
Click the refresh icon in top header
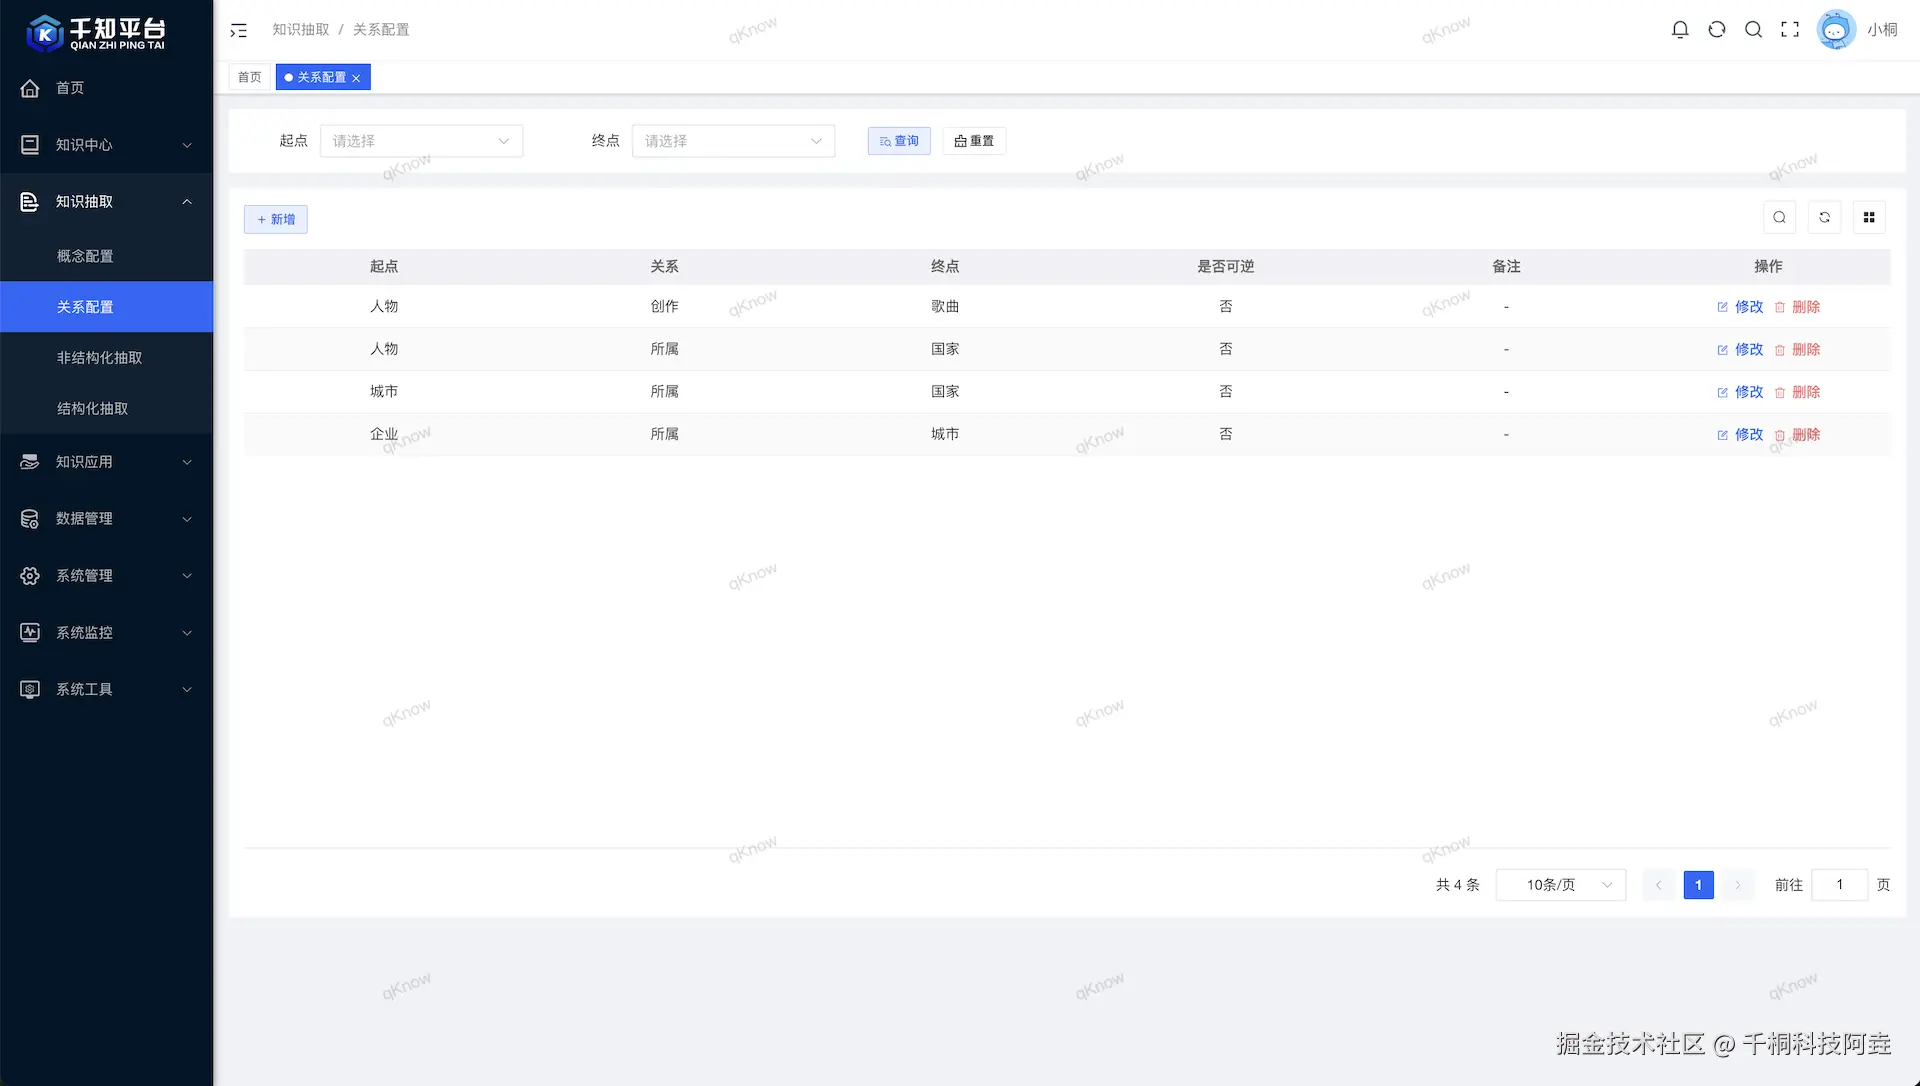1717,30
